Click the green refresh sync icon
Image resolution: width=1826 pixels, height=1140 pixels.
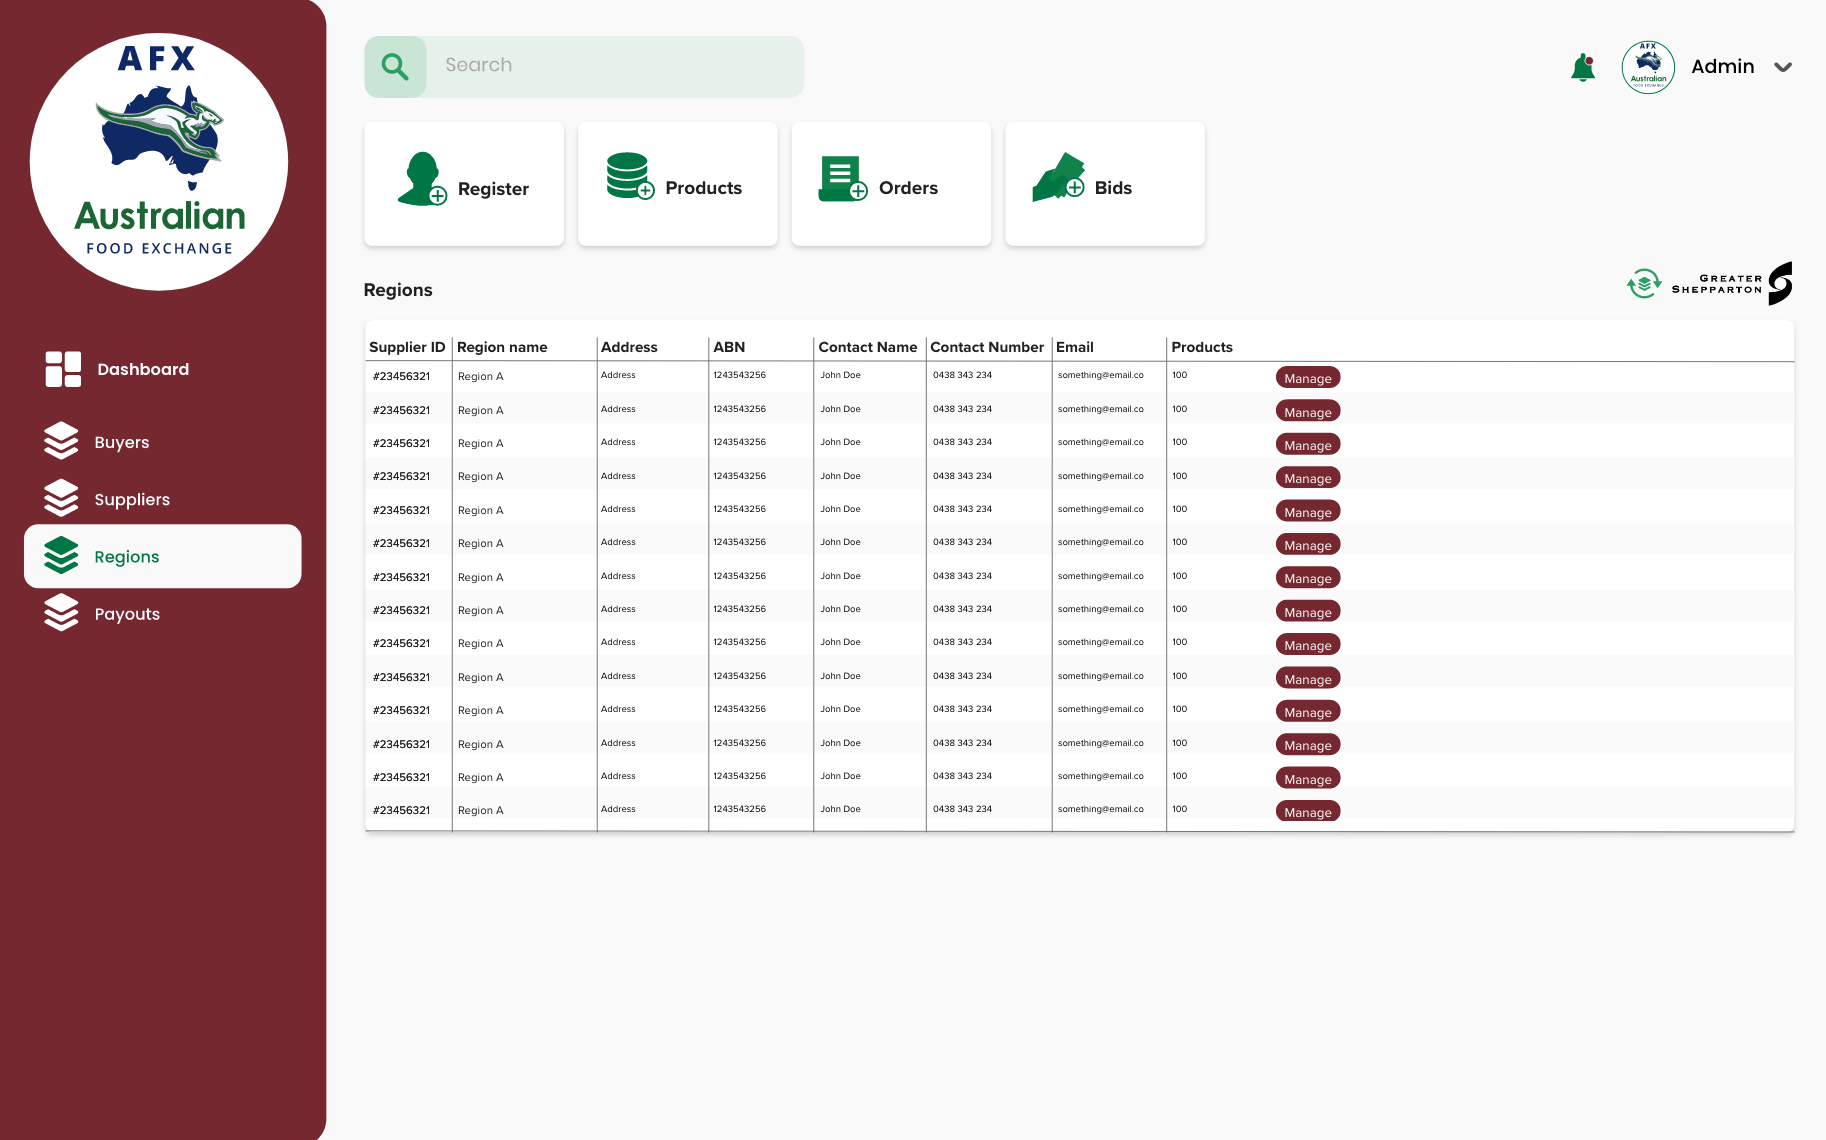tap(1644, 284)
